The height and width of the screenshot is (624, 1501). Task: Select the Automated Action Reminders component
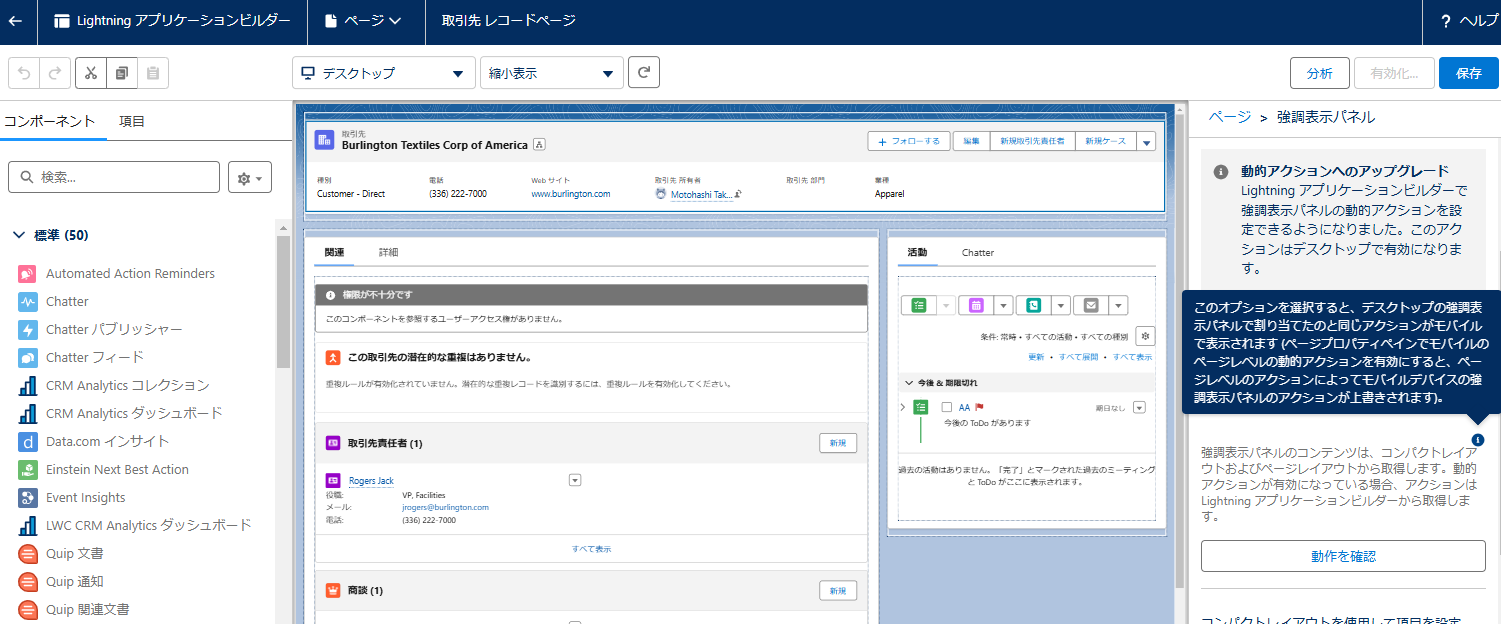point(130,273)
